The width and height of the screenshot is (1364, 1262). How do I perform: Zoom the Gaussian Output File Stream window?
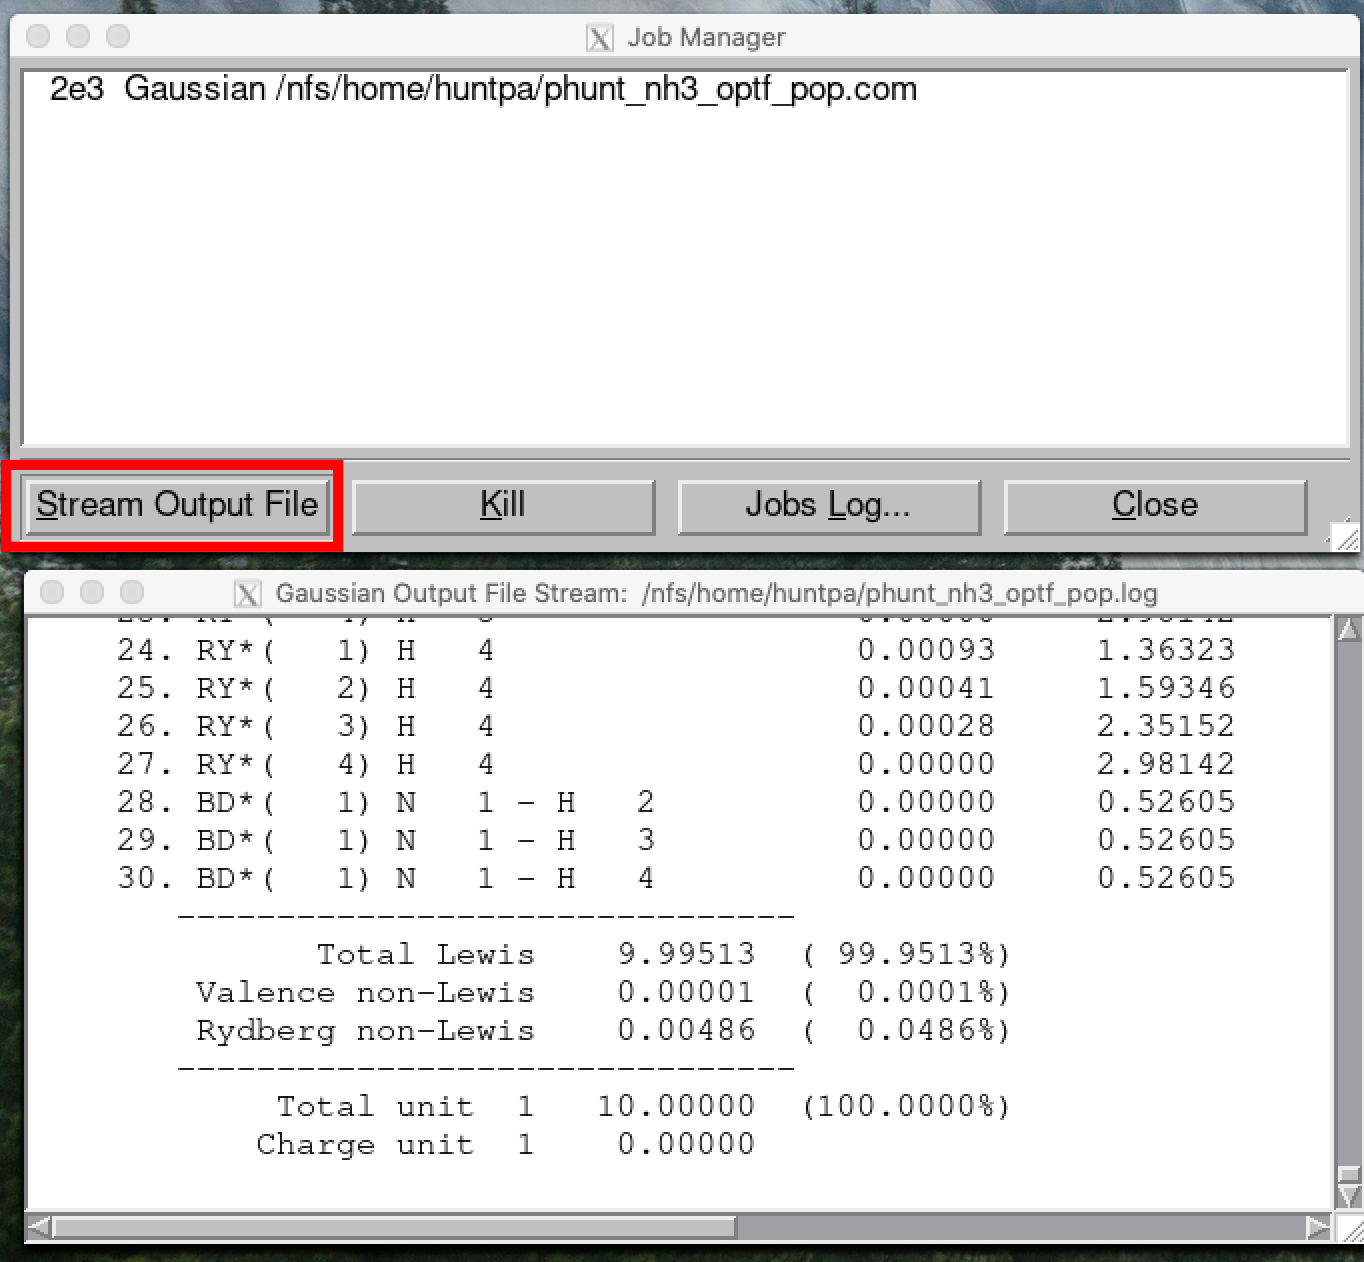(x=132, y=592)
